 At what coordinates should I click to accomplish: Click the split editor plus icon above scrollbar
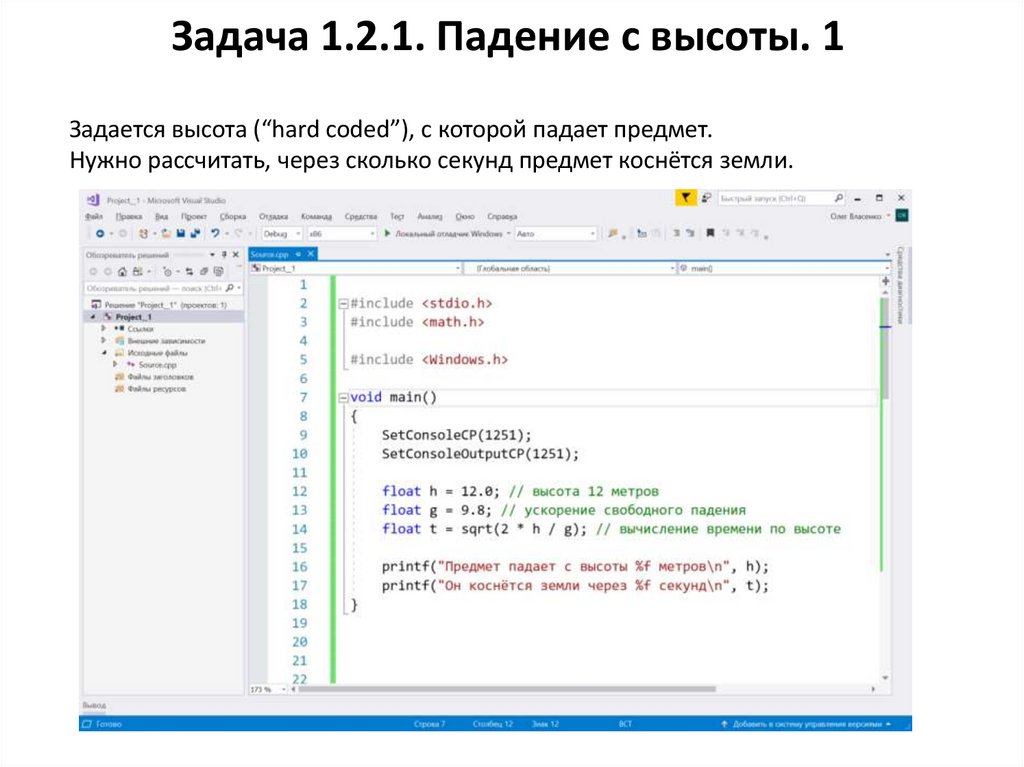pos(885,281)
